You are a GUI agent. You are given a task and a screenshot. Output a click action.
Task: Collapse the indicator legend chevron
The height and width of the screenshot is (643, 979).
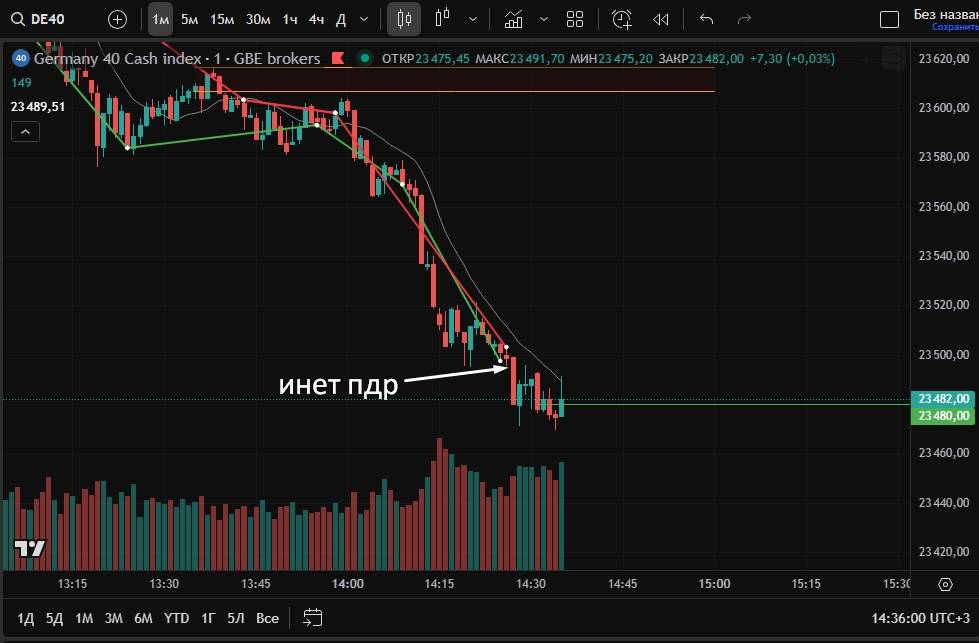click(x=26, y=132)
